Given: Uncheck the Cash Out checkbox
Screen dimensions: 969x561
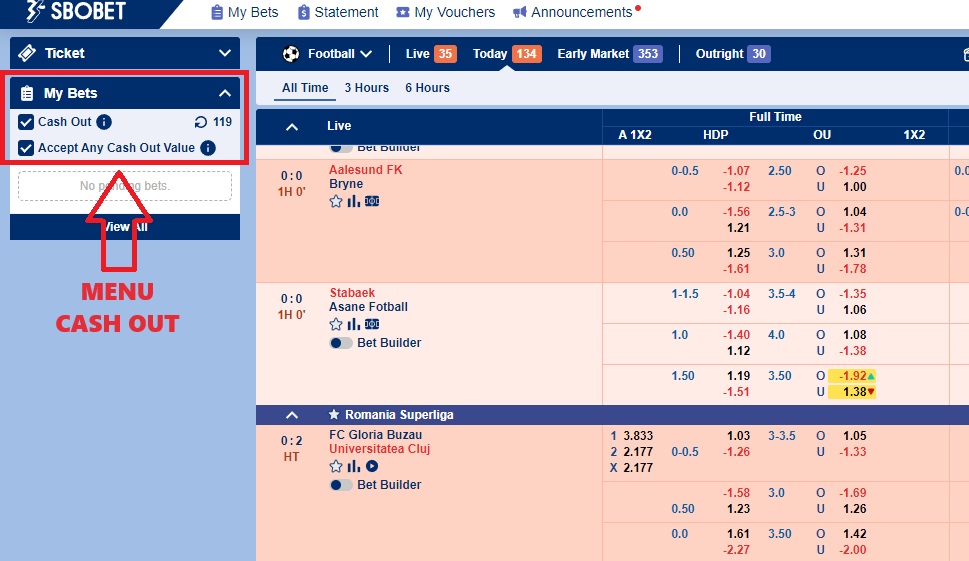Looking at the screenshot, I should tap(26, 122).
